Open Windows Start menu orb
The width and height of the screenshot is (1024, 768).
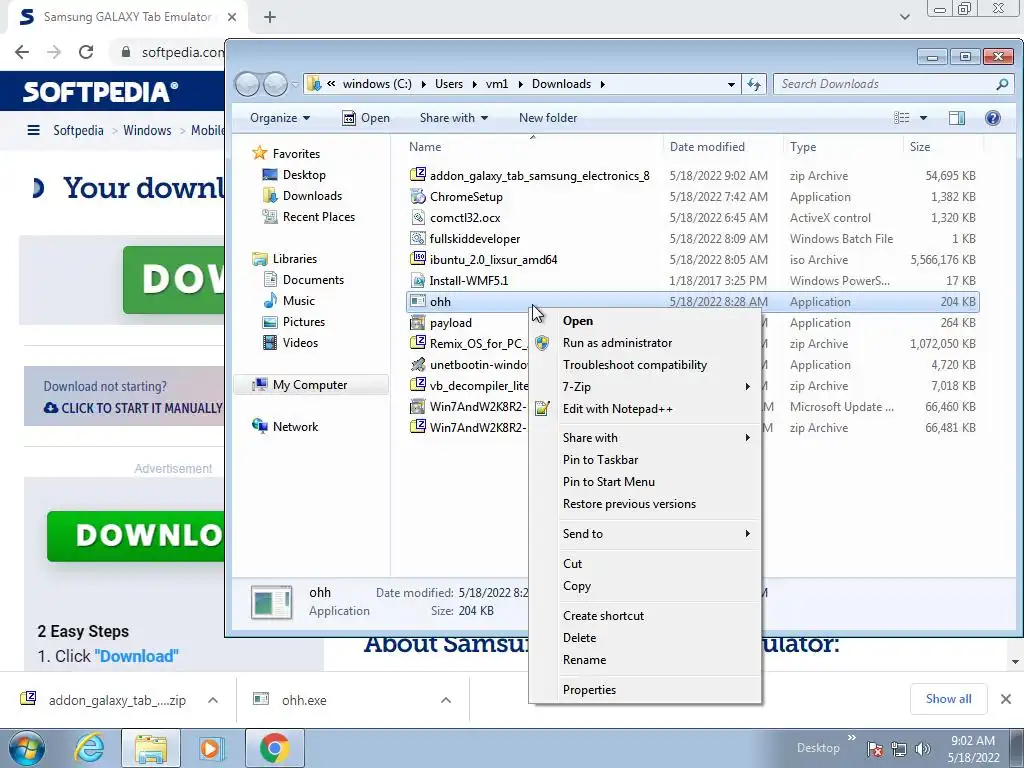tap(27, 748)
